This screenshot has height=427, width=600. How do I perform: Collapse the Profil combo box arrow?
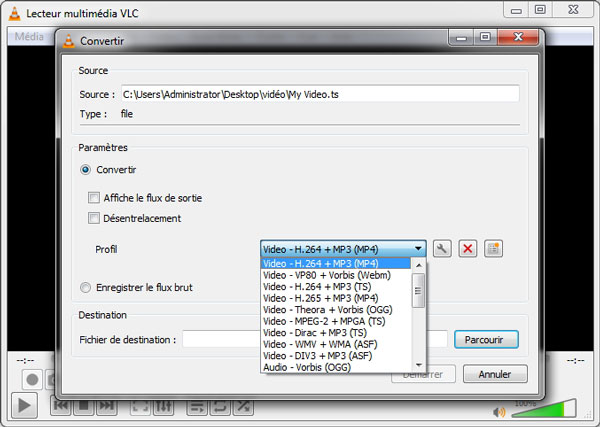[418, 249]
